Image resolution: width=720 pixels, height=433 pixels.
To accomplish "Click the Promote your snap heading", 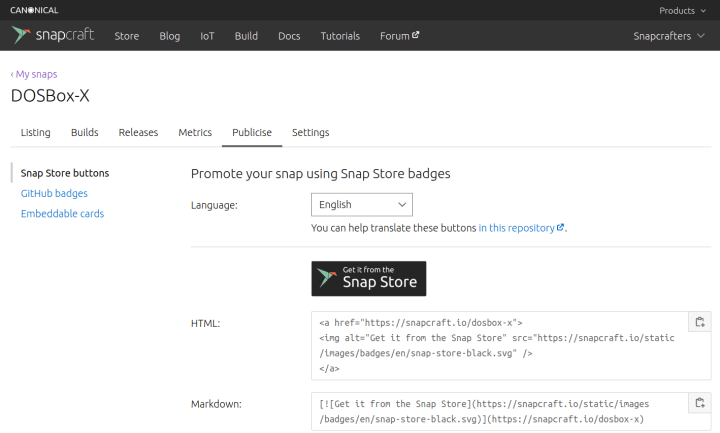I will click(x=321, y=174).
